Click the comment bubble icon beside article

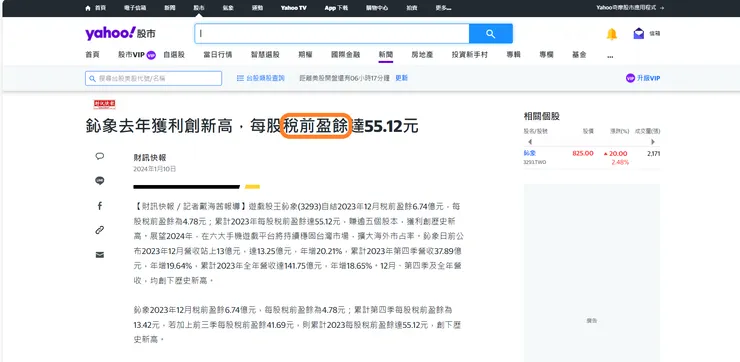100,156
